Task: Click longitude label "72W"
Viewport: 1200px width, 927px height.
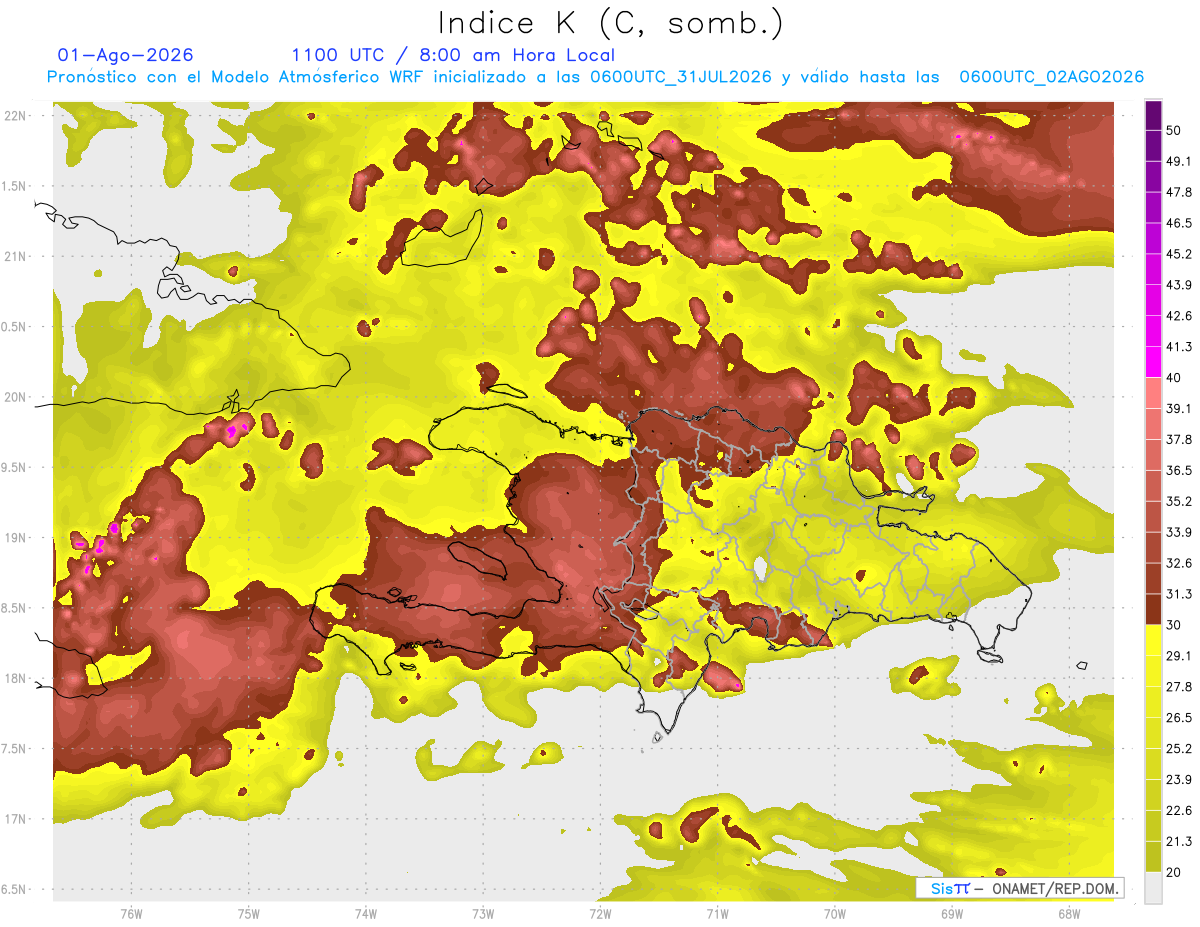Action: [600, 914]
